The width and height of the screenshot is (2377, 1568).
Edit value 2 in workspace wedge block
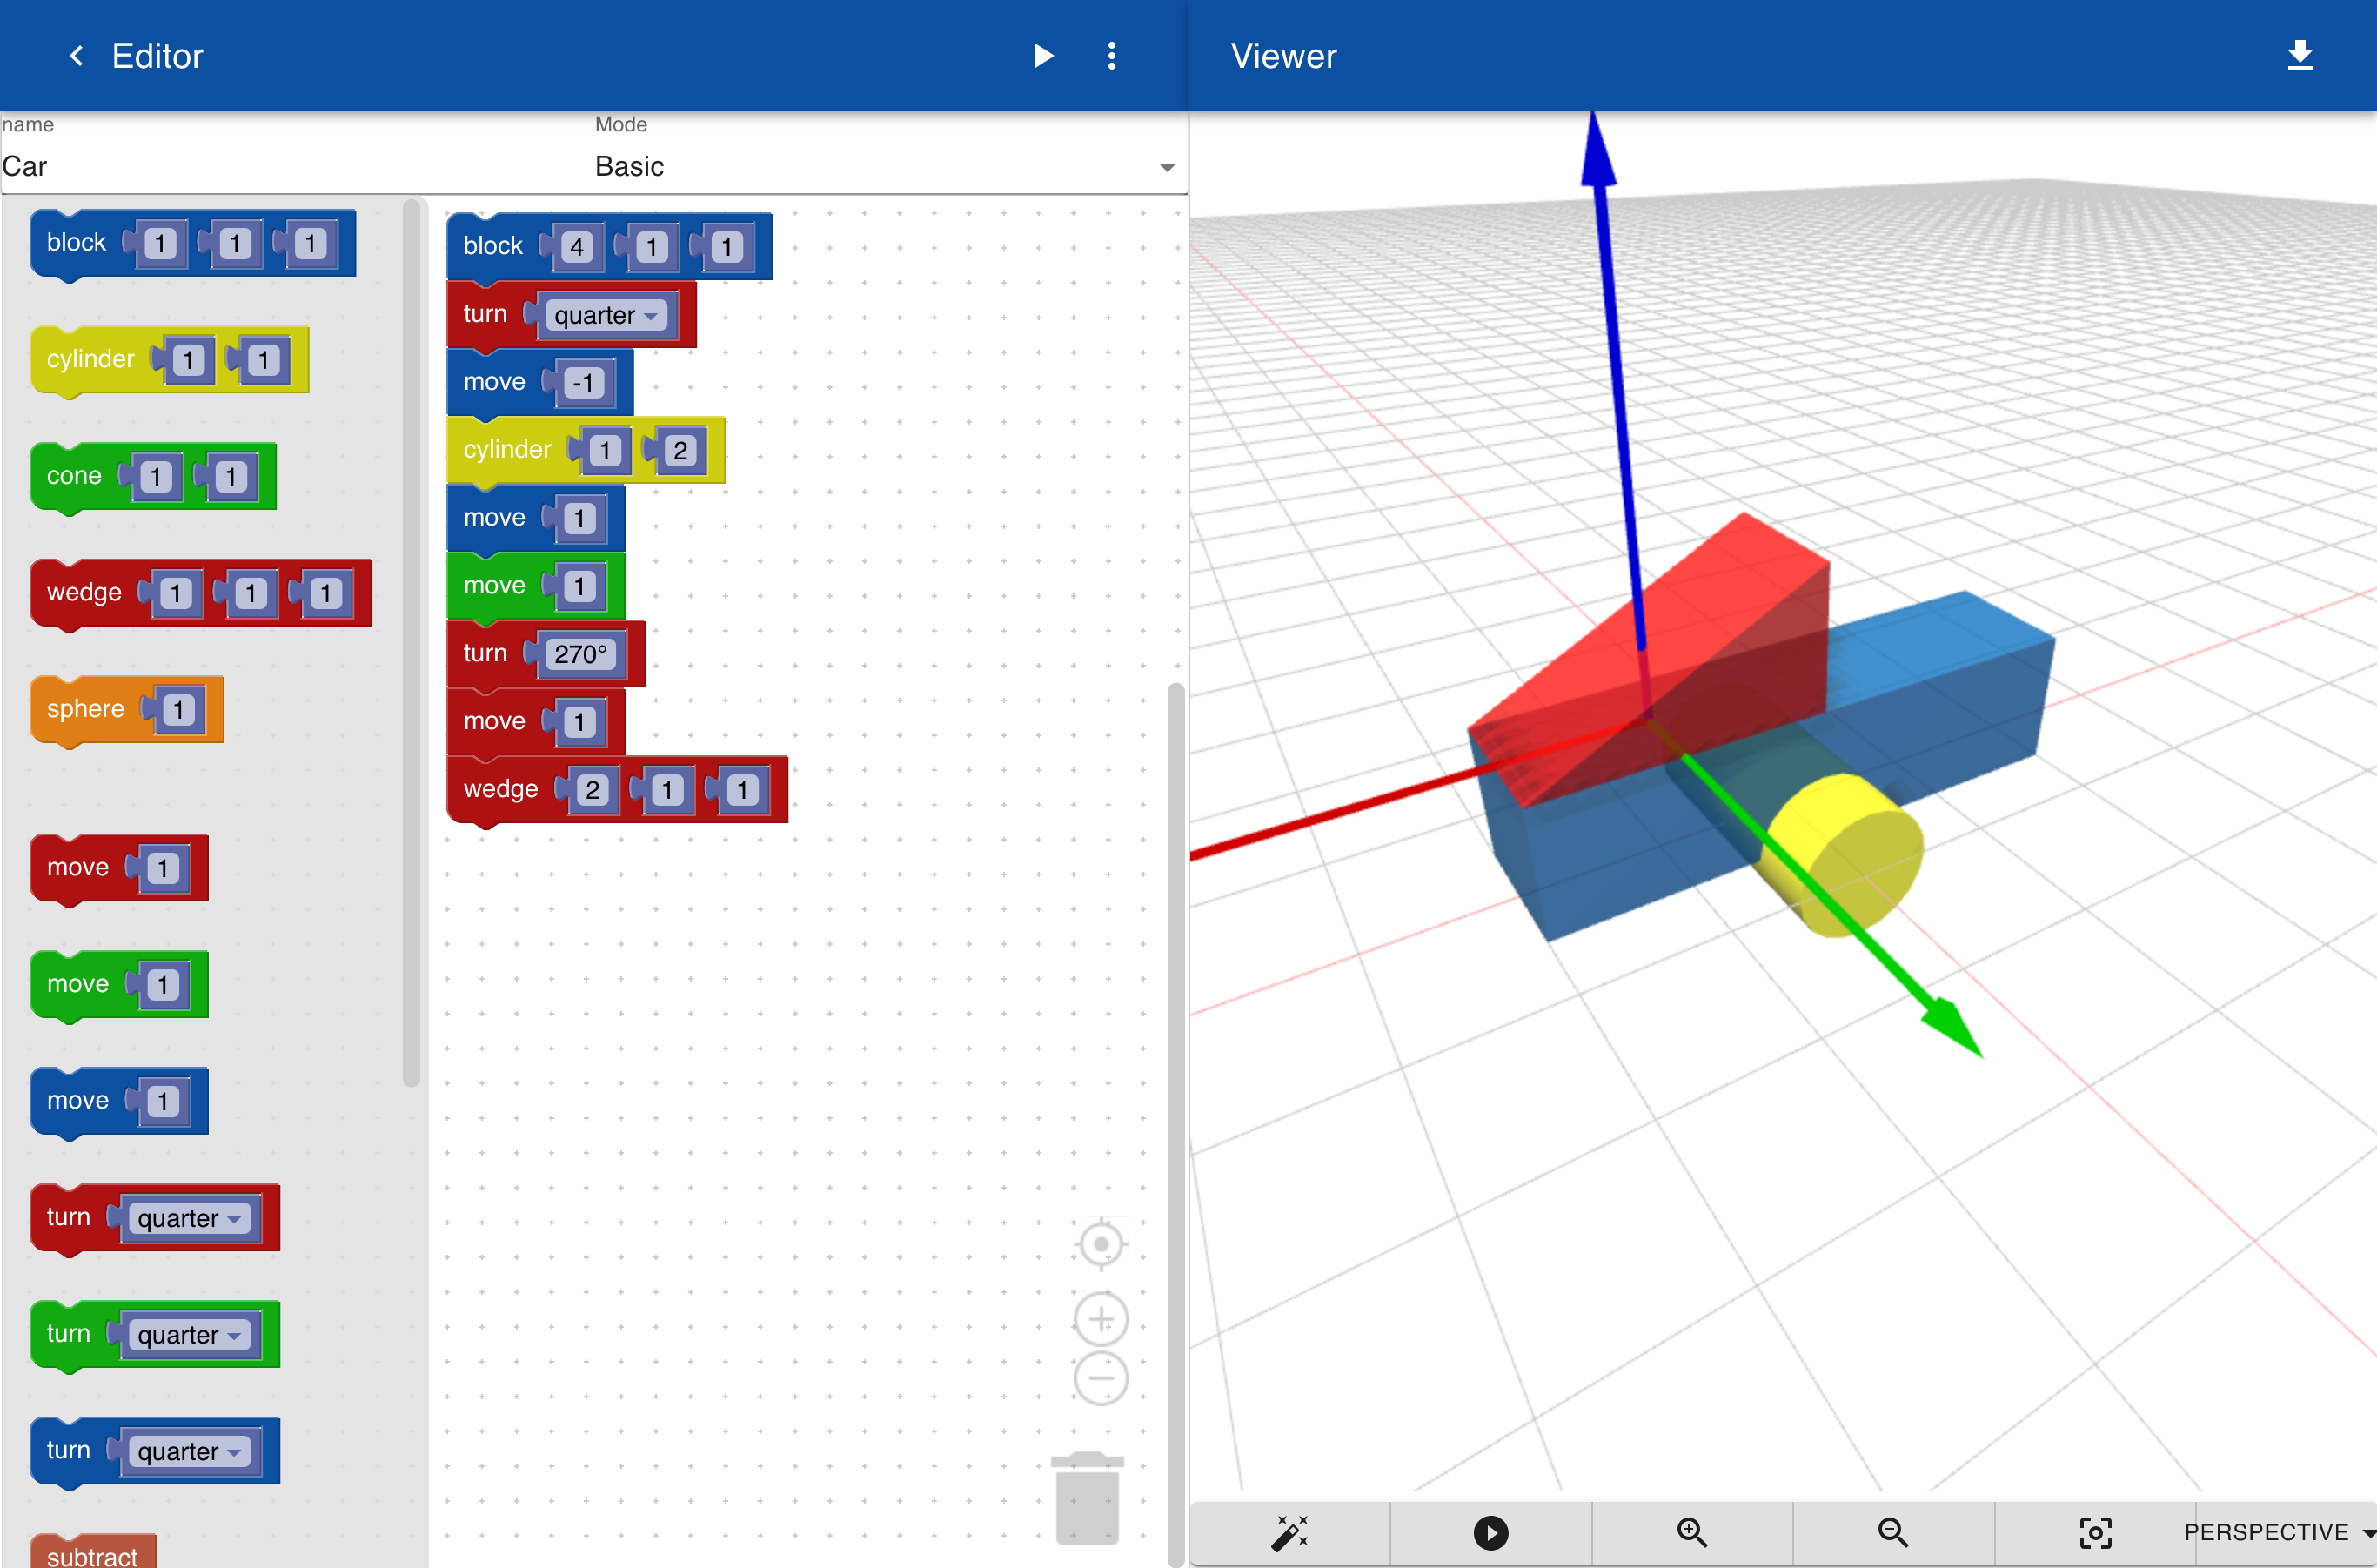(592, 790)
